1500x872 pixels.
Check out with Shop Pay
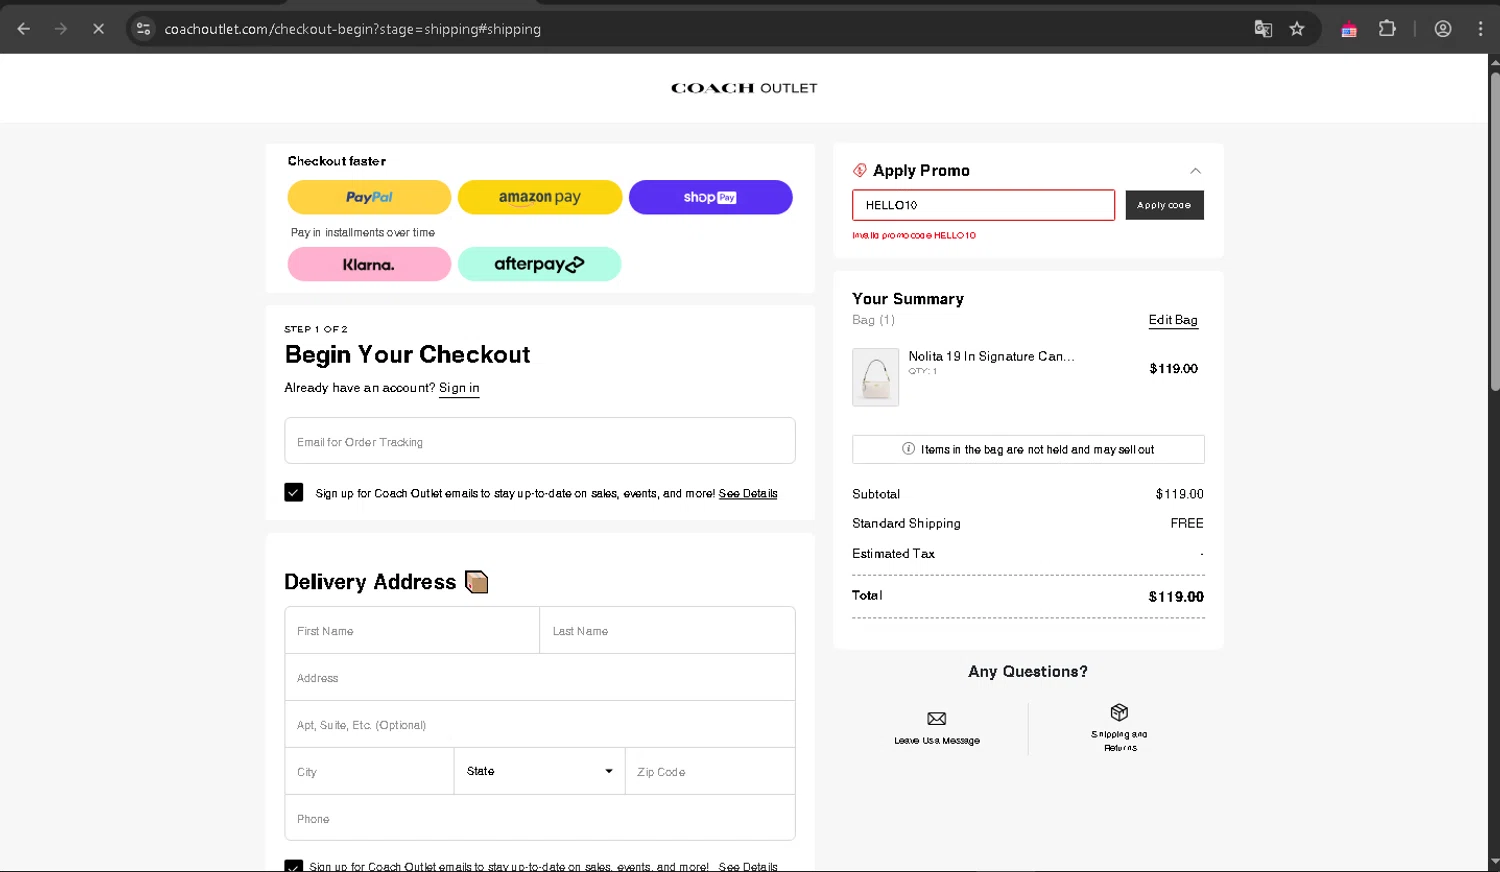[x=710, y=197]
